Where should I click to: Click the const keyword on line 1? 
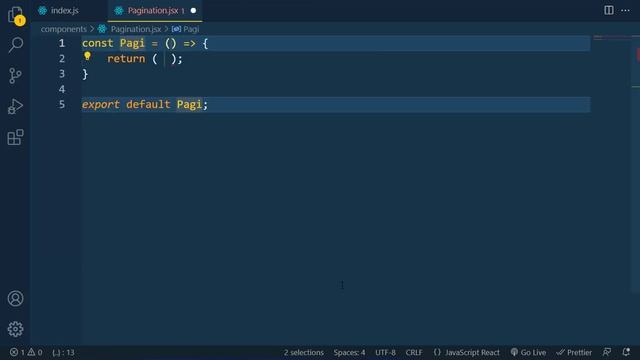point(98,43)
